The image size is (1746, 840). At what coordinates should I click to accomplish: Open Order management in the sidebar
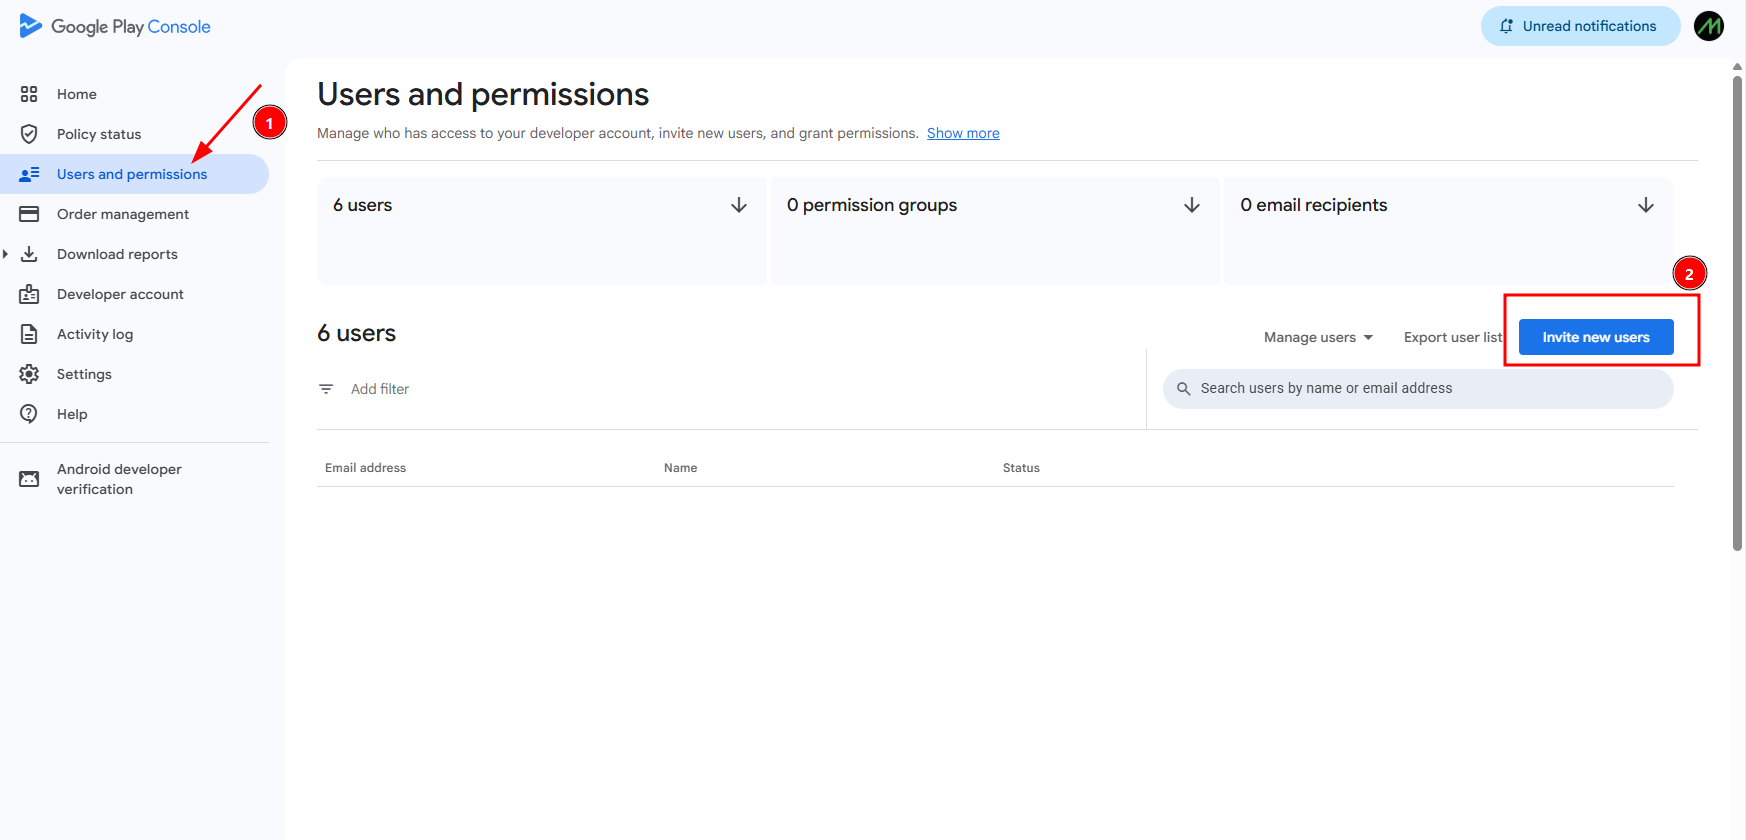tap(135, 214)
